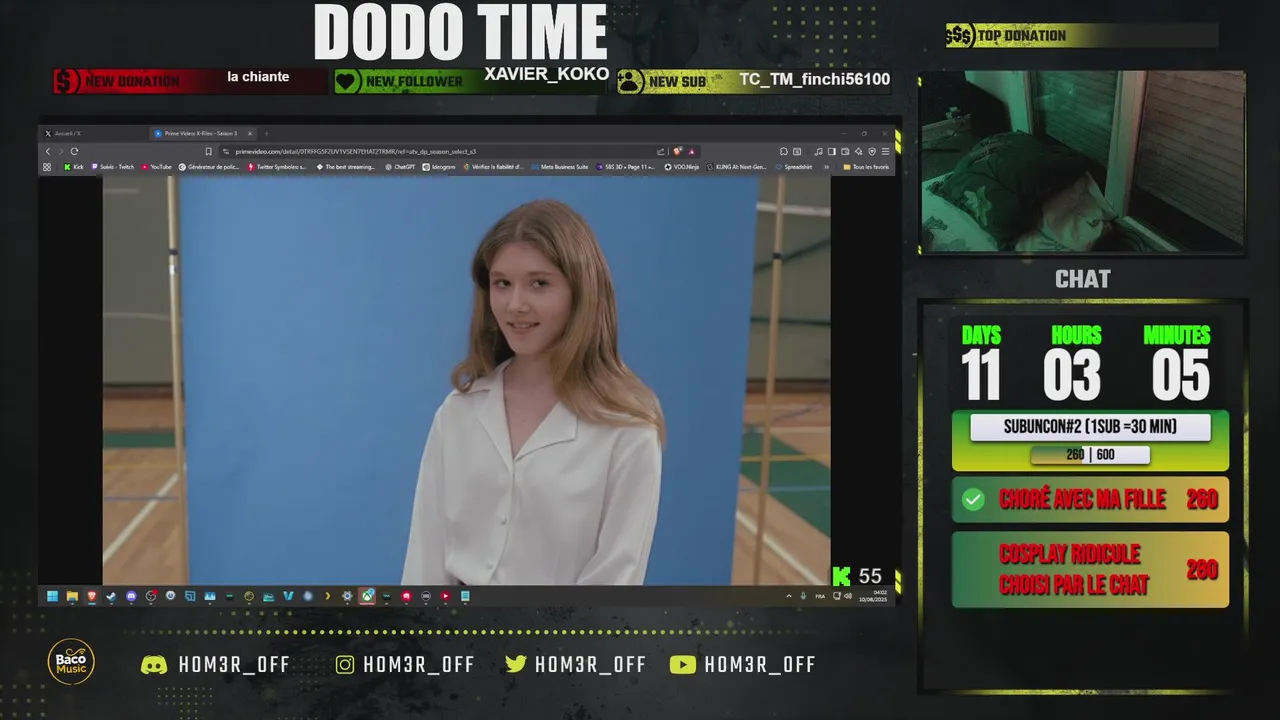Reload the Prime Video page
Viewport: 1280px width, 720px height.
(74, 151)
